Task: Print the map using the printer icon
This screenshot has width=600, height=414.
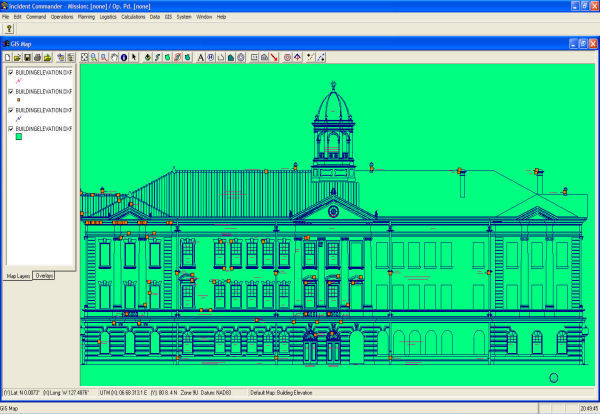Action: pos(38,57)
